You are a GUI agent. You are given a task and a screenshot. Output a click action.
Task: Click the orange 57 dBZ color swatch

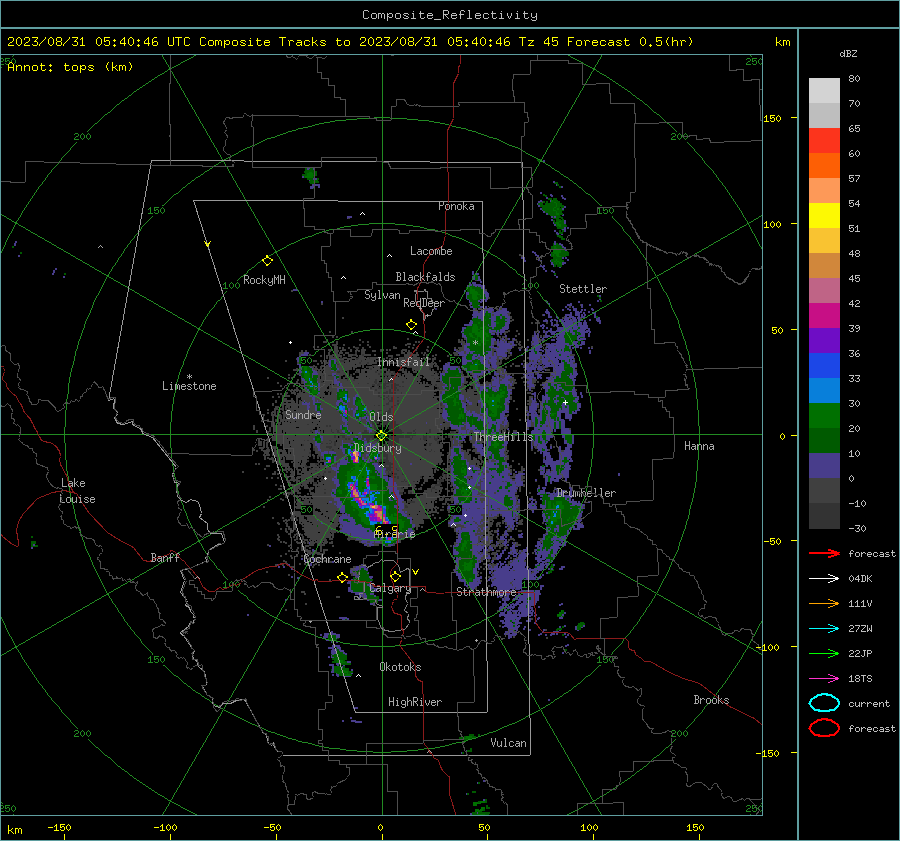[x=824, y=166]
